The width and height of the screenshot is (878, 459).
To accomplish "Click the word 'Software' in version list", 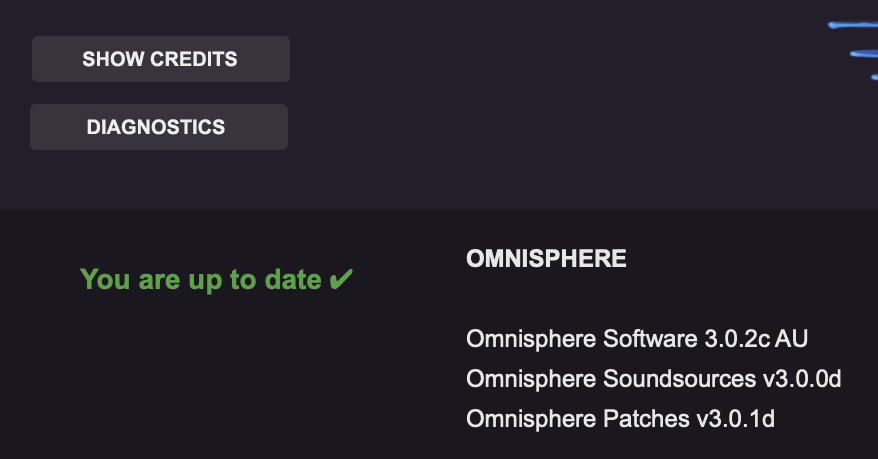I will (650, 339).
